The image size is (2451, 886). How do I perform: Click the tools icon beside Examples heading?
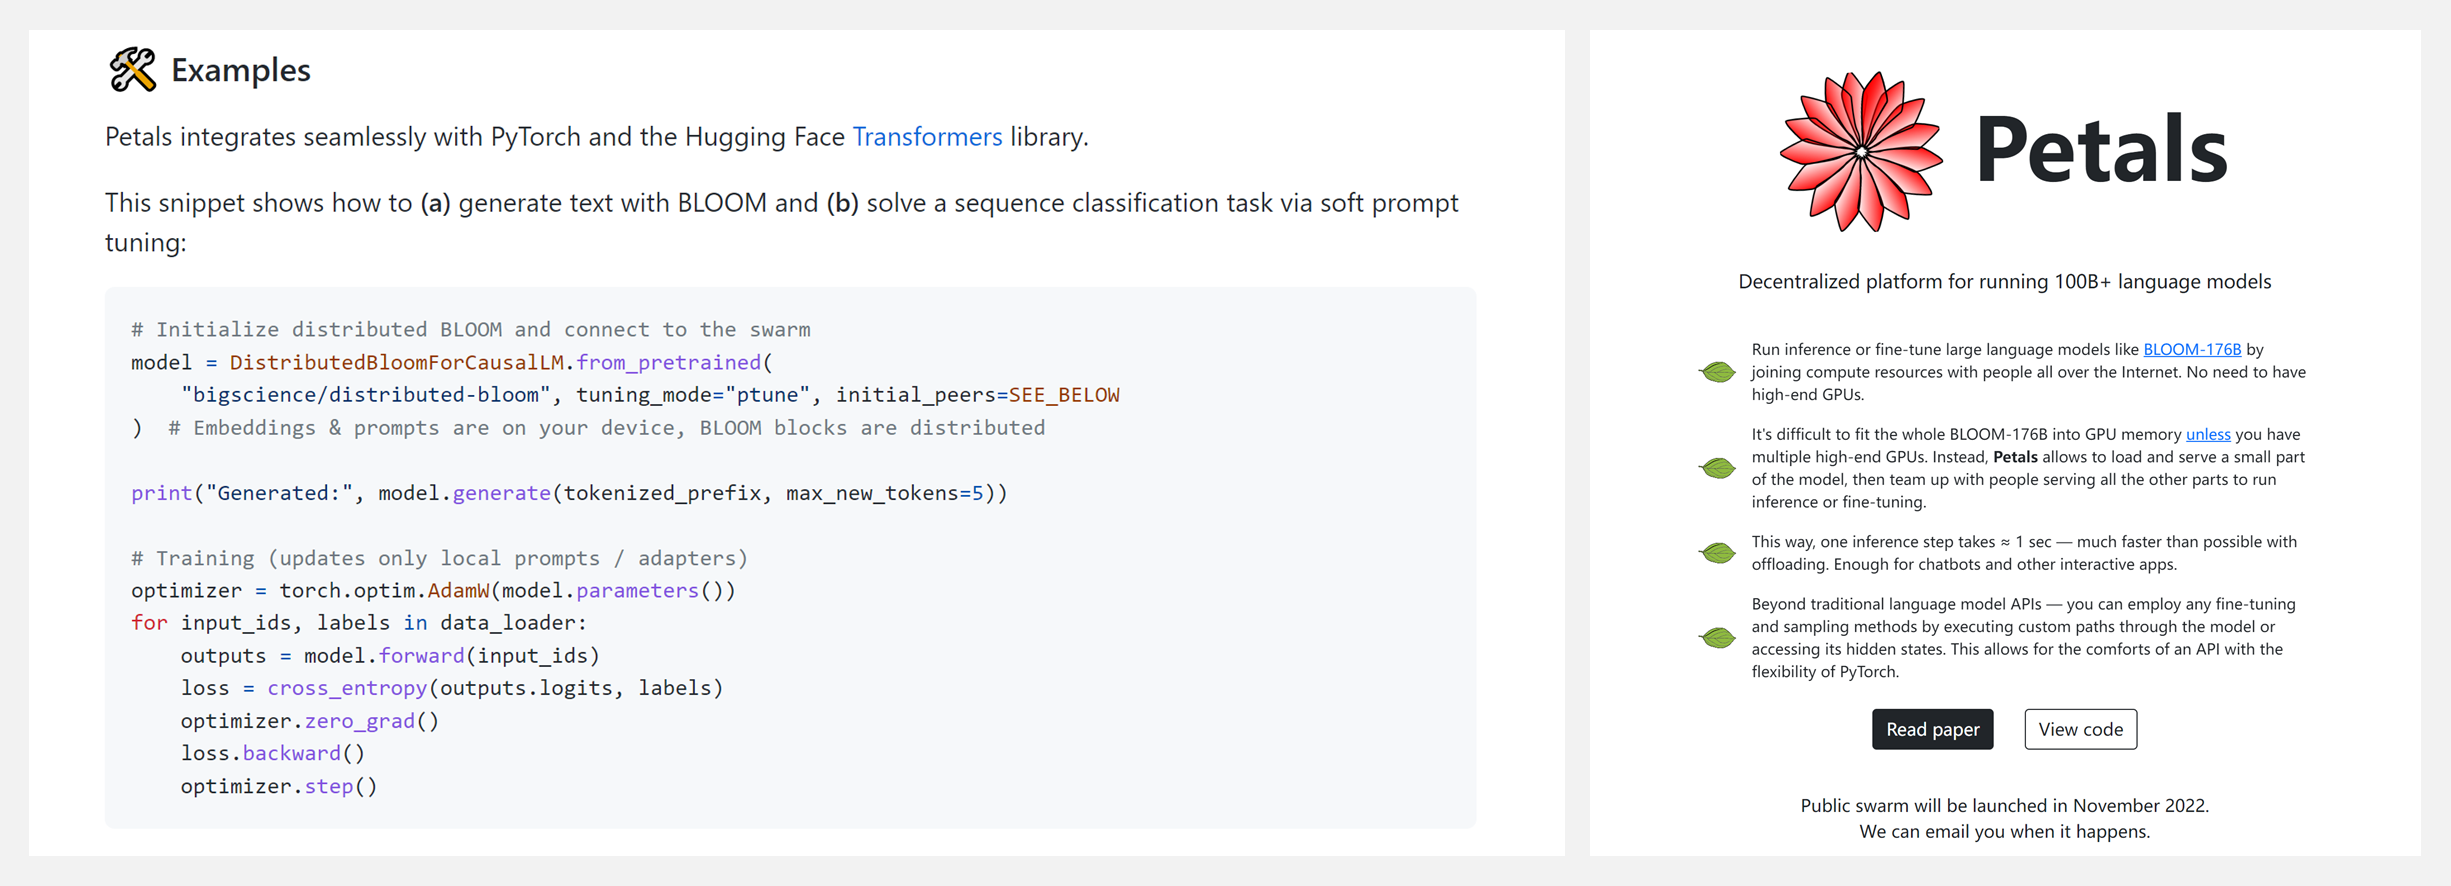click(132, 70)
